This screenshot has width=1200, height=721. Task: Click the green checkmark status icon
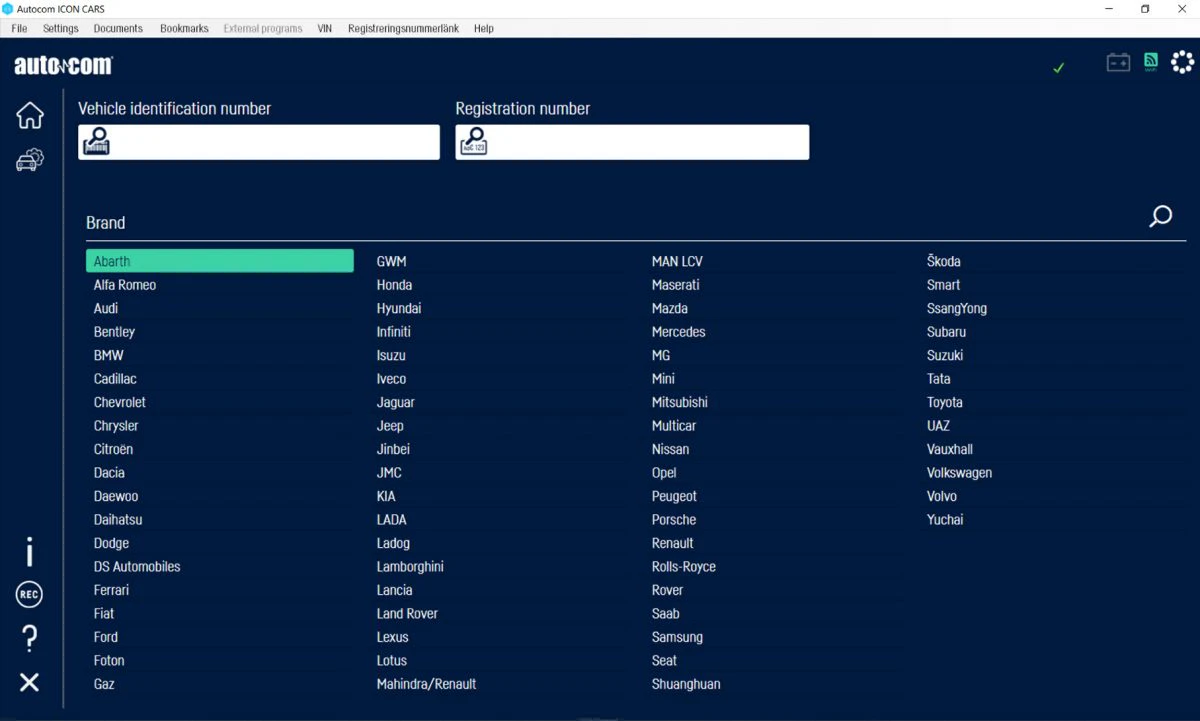[1059, 68]
